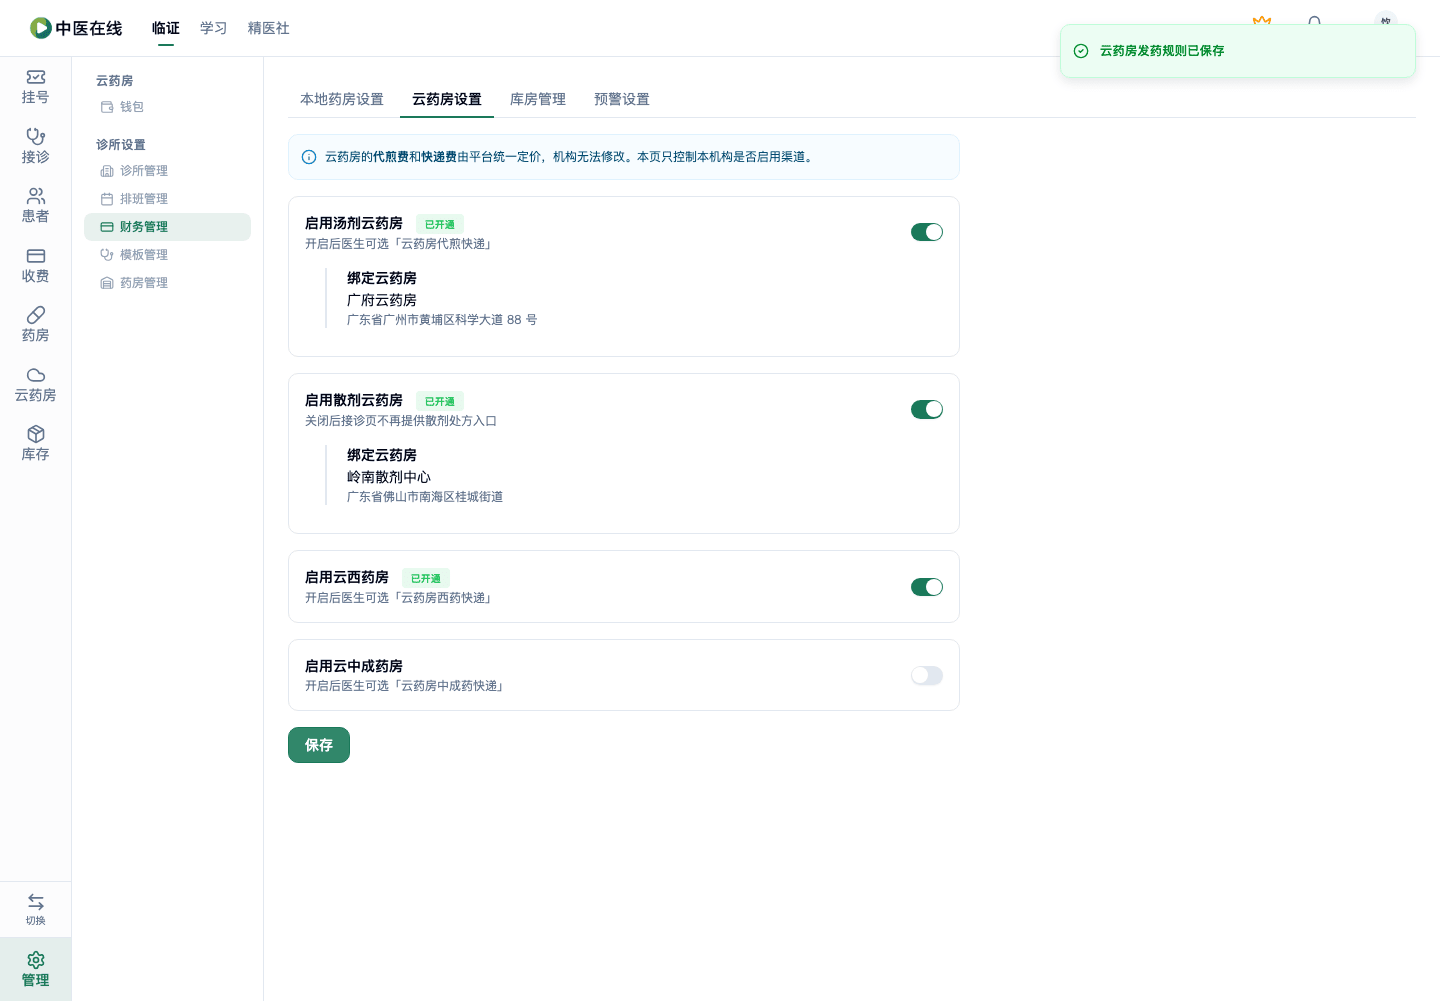Click the success check icon in toast
This screenshot has width=1440, height=1001.
pyautogui.click(x=1081, y=51)
